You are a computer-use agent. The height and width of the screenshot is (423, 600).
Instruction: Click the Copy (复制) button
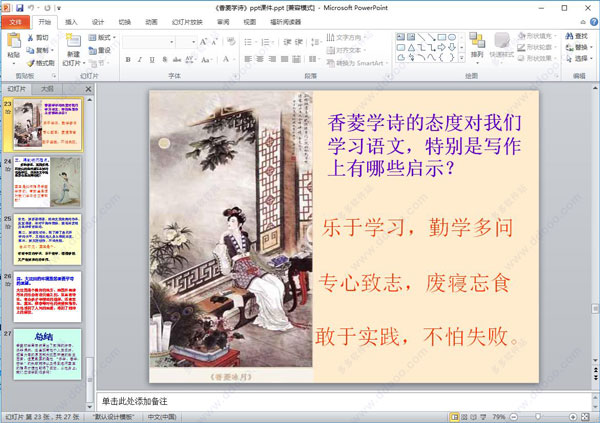[40, 50]
